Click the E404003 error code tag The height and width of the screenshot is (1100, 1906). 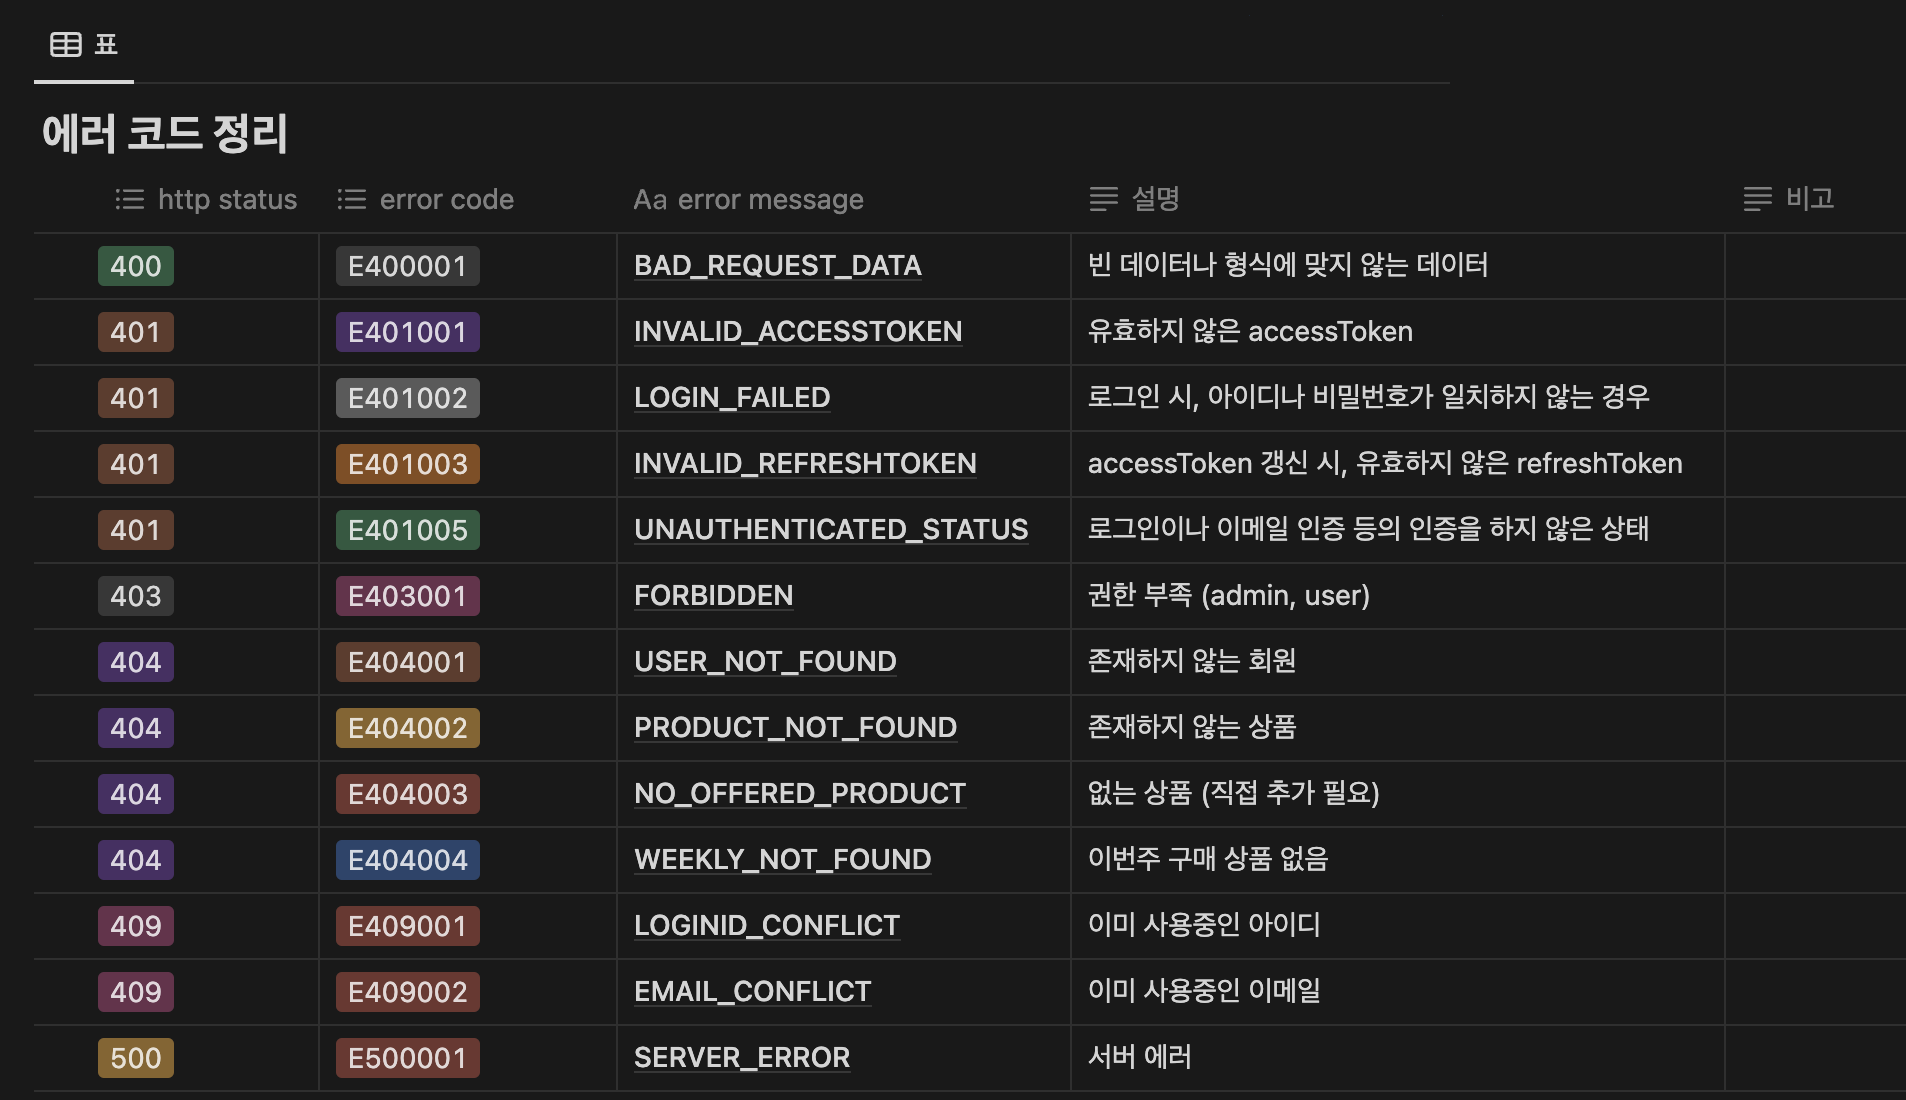coord(408,794)
